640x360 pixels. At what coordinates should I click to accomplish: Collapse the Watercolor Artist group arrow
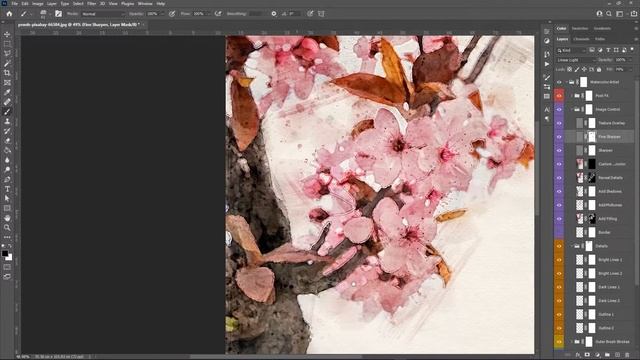[567, 82]
